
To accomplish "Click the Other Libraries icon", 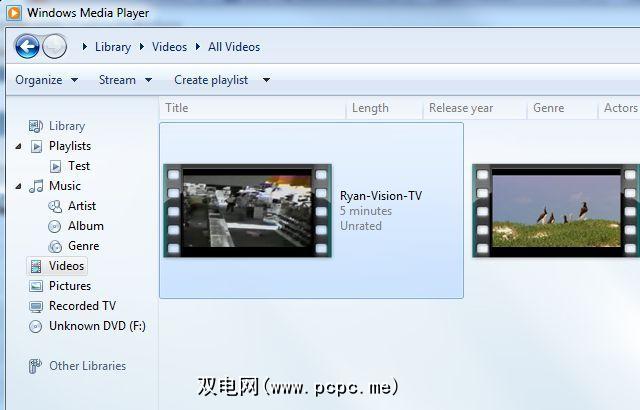I will click(x=35, y=366).
